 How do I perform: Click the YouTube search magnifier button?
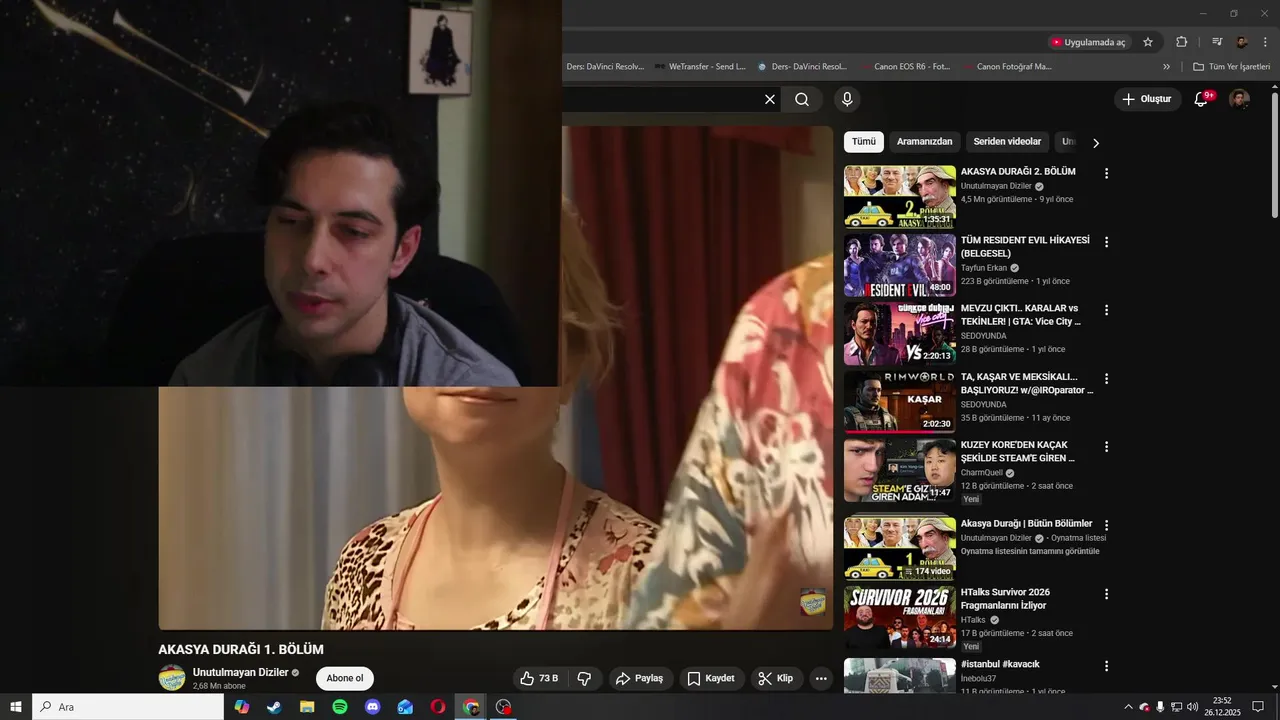802,99
